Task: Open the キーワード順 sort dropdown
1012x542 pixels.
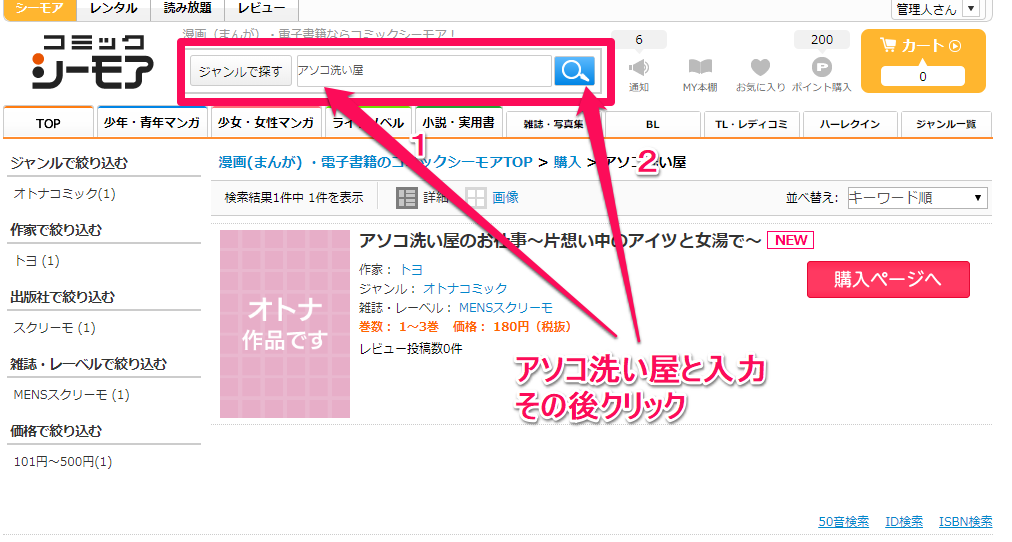Action: tap(917, 197)
